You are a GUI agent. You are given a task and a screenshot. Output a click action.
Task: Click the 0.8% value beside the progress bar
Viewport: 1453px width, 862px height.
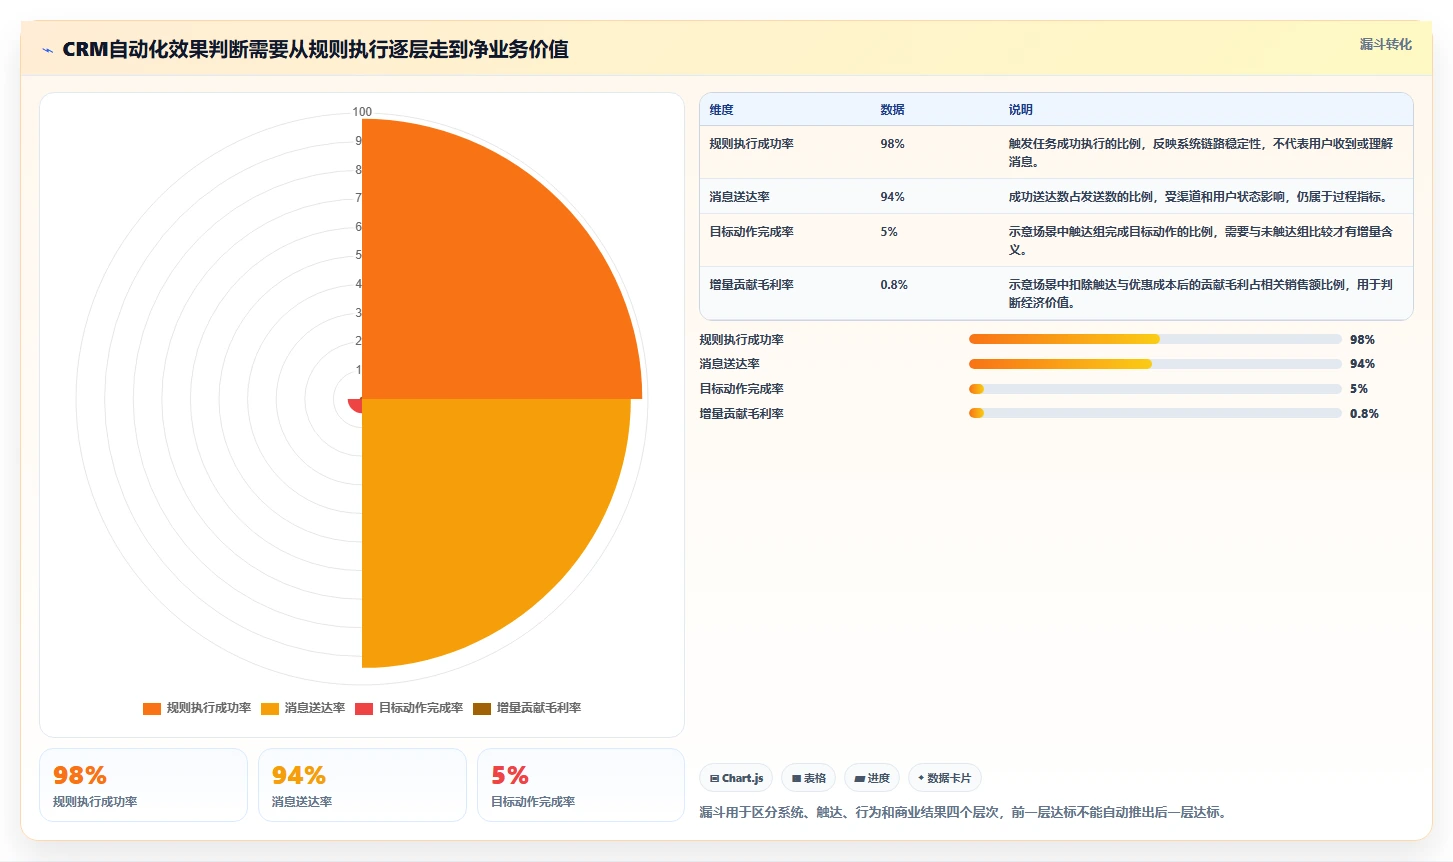coord(1364,414)
